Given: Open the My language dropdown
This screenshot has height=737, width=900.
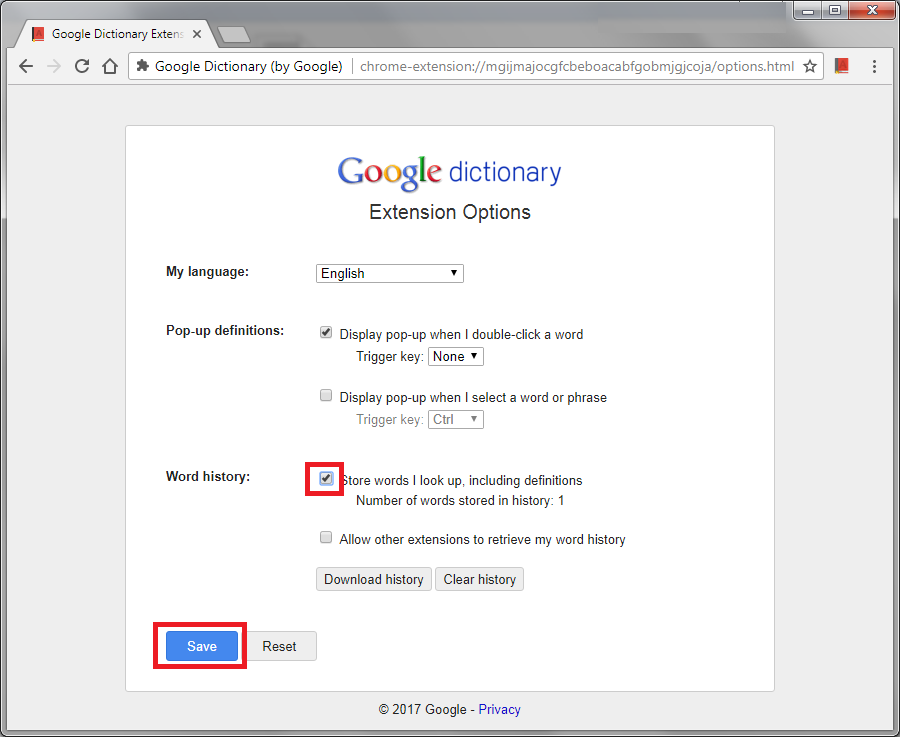Looking at the screenshot, I should [x=390, y=273].
